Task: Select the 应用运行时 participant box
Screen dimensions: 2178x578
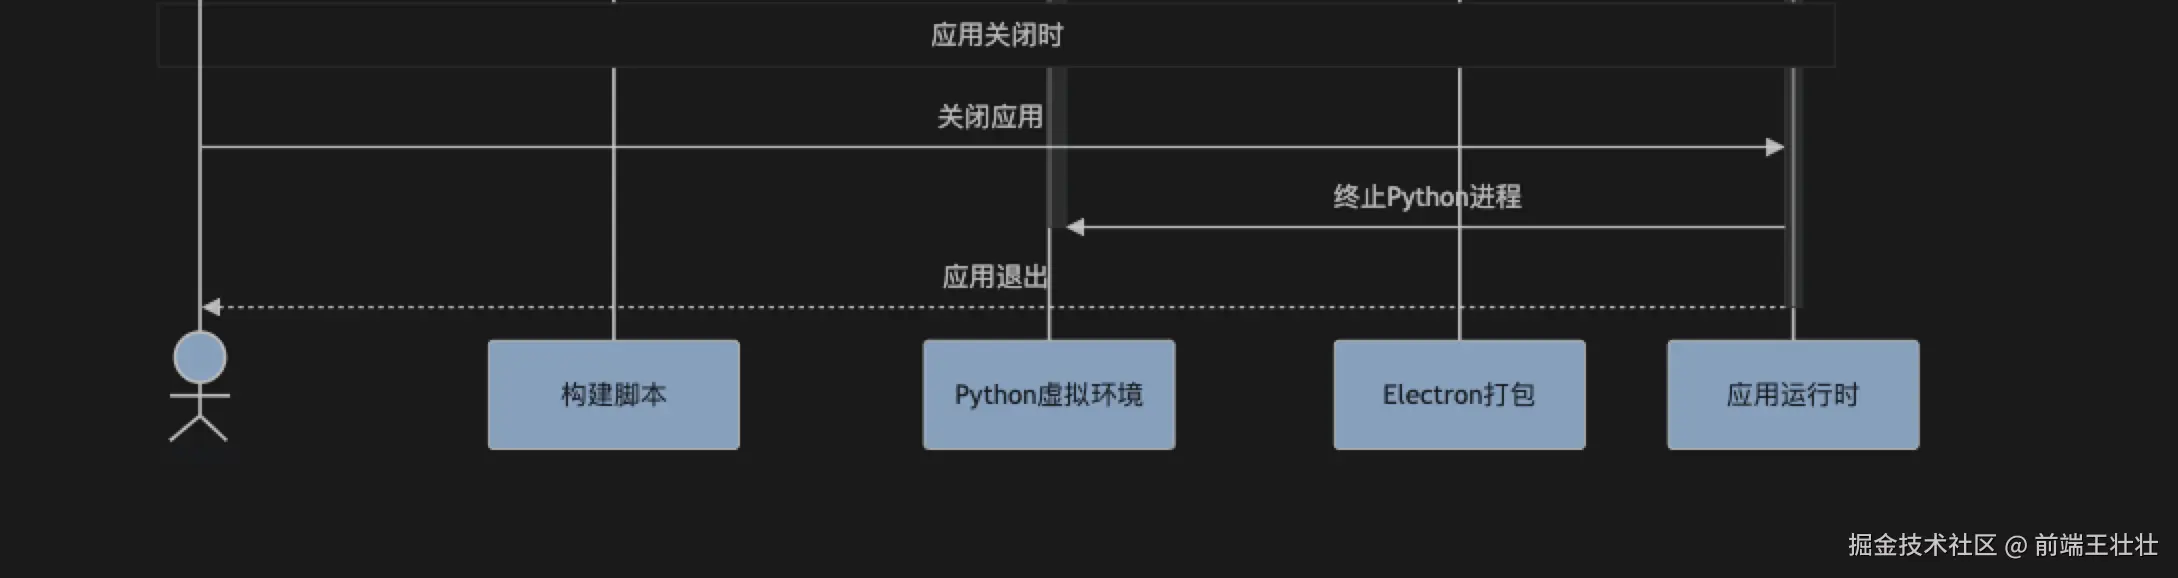Action: (1793, 395)
